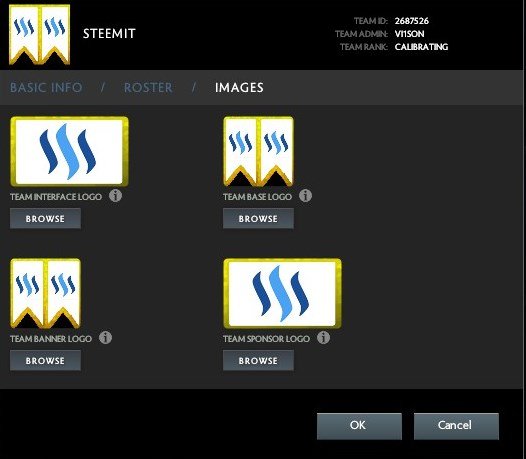Click the Team Rank value CALIBRATING
Screen dimensions: 526x459
coord(421,47)
